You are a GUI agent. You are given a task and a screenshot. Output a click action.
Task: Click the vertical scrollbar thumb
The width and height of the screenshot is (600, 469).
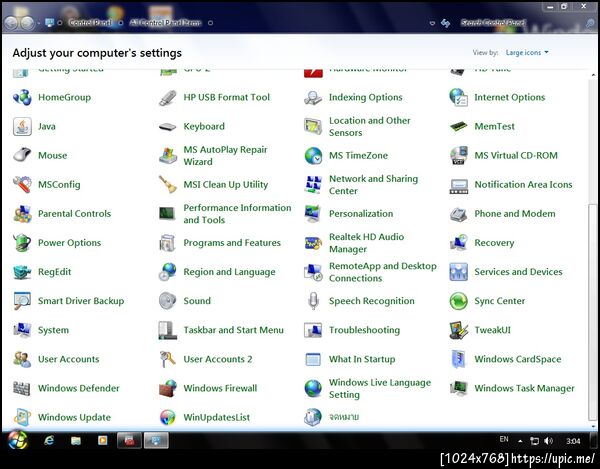pyautogui.click(x=592, y=312)
